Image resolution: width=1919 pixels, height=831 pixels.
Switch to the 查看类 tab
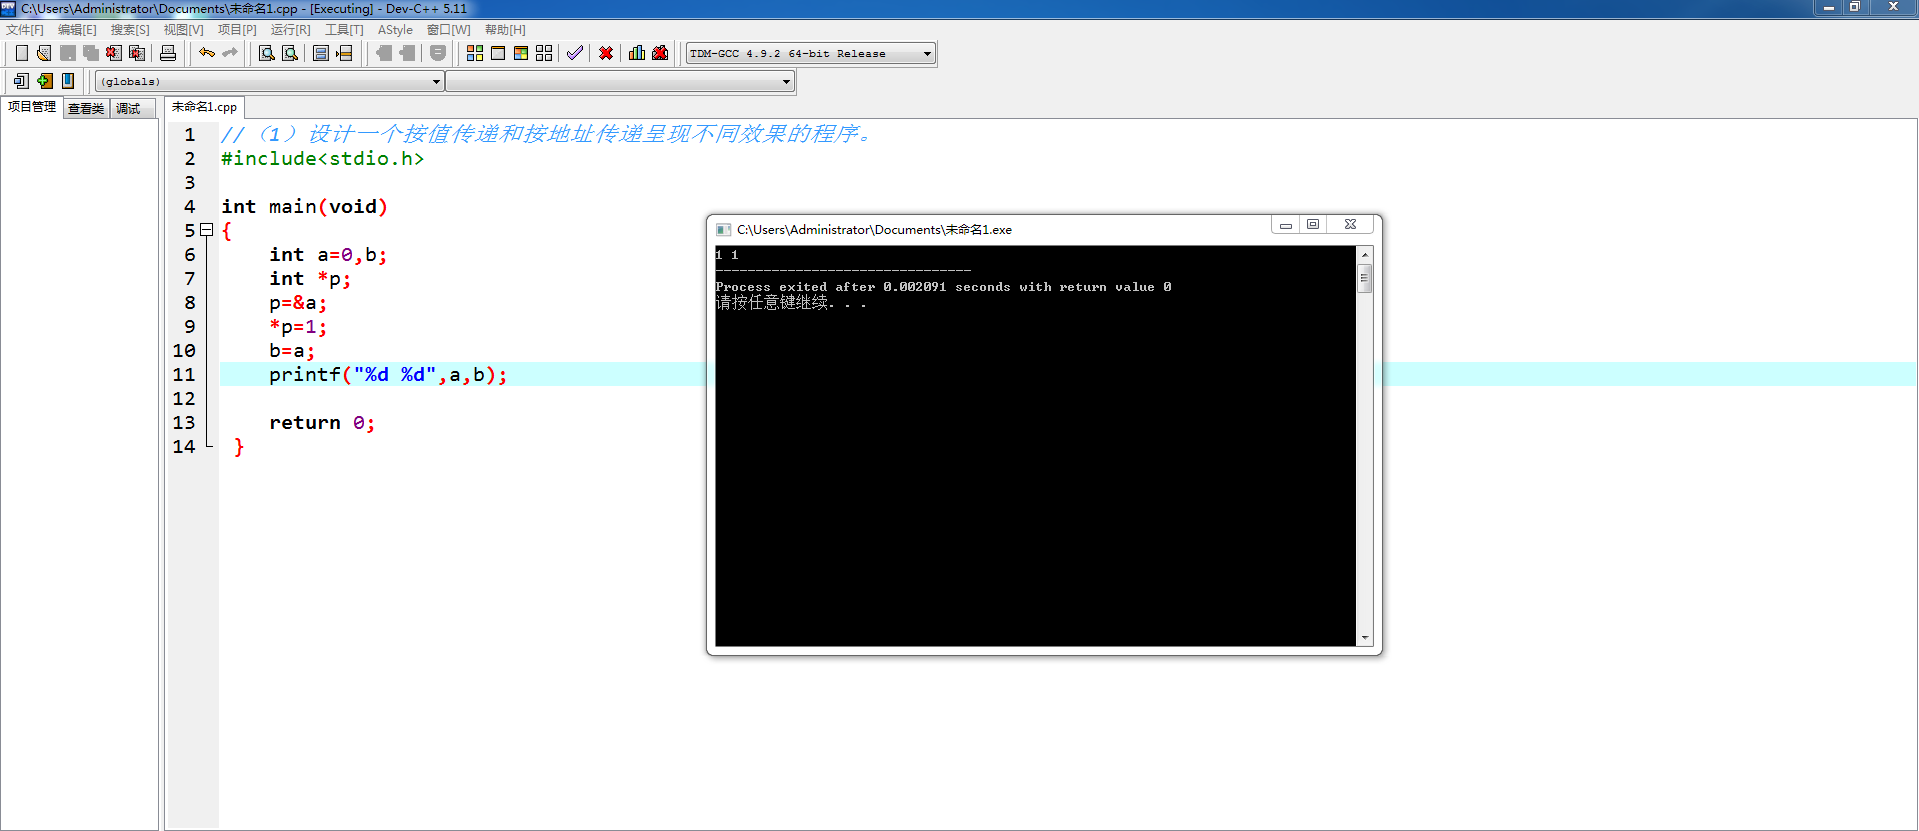[x=86, y=109]
